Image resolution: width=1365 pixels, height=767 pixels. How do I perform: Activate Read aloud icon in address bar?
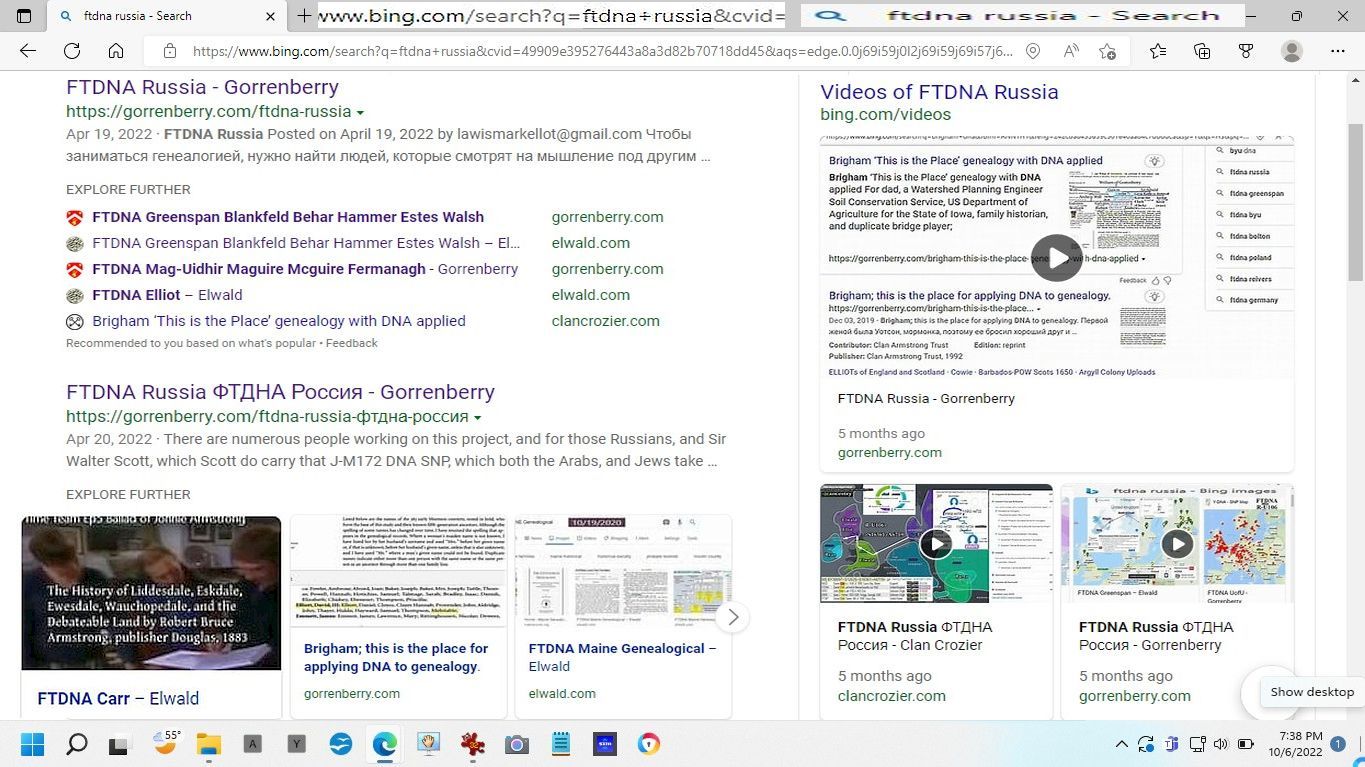[x=1070, y=51]
